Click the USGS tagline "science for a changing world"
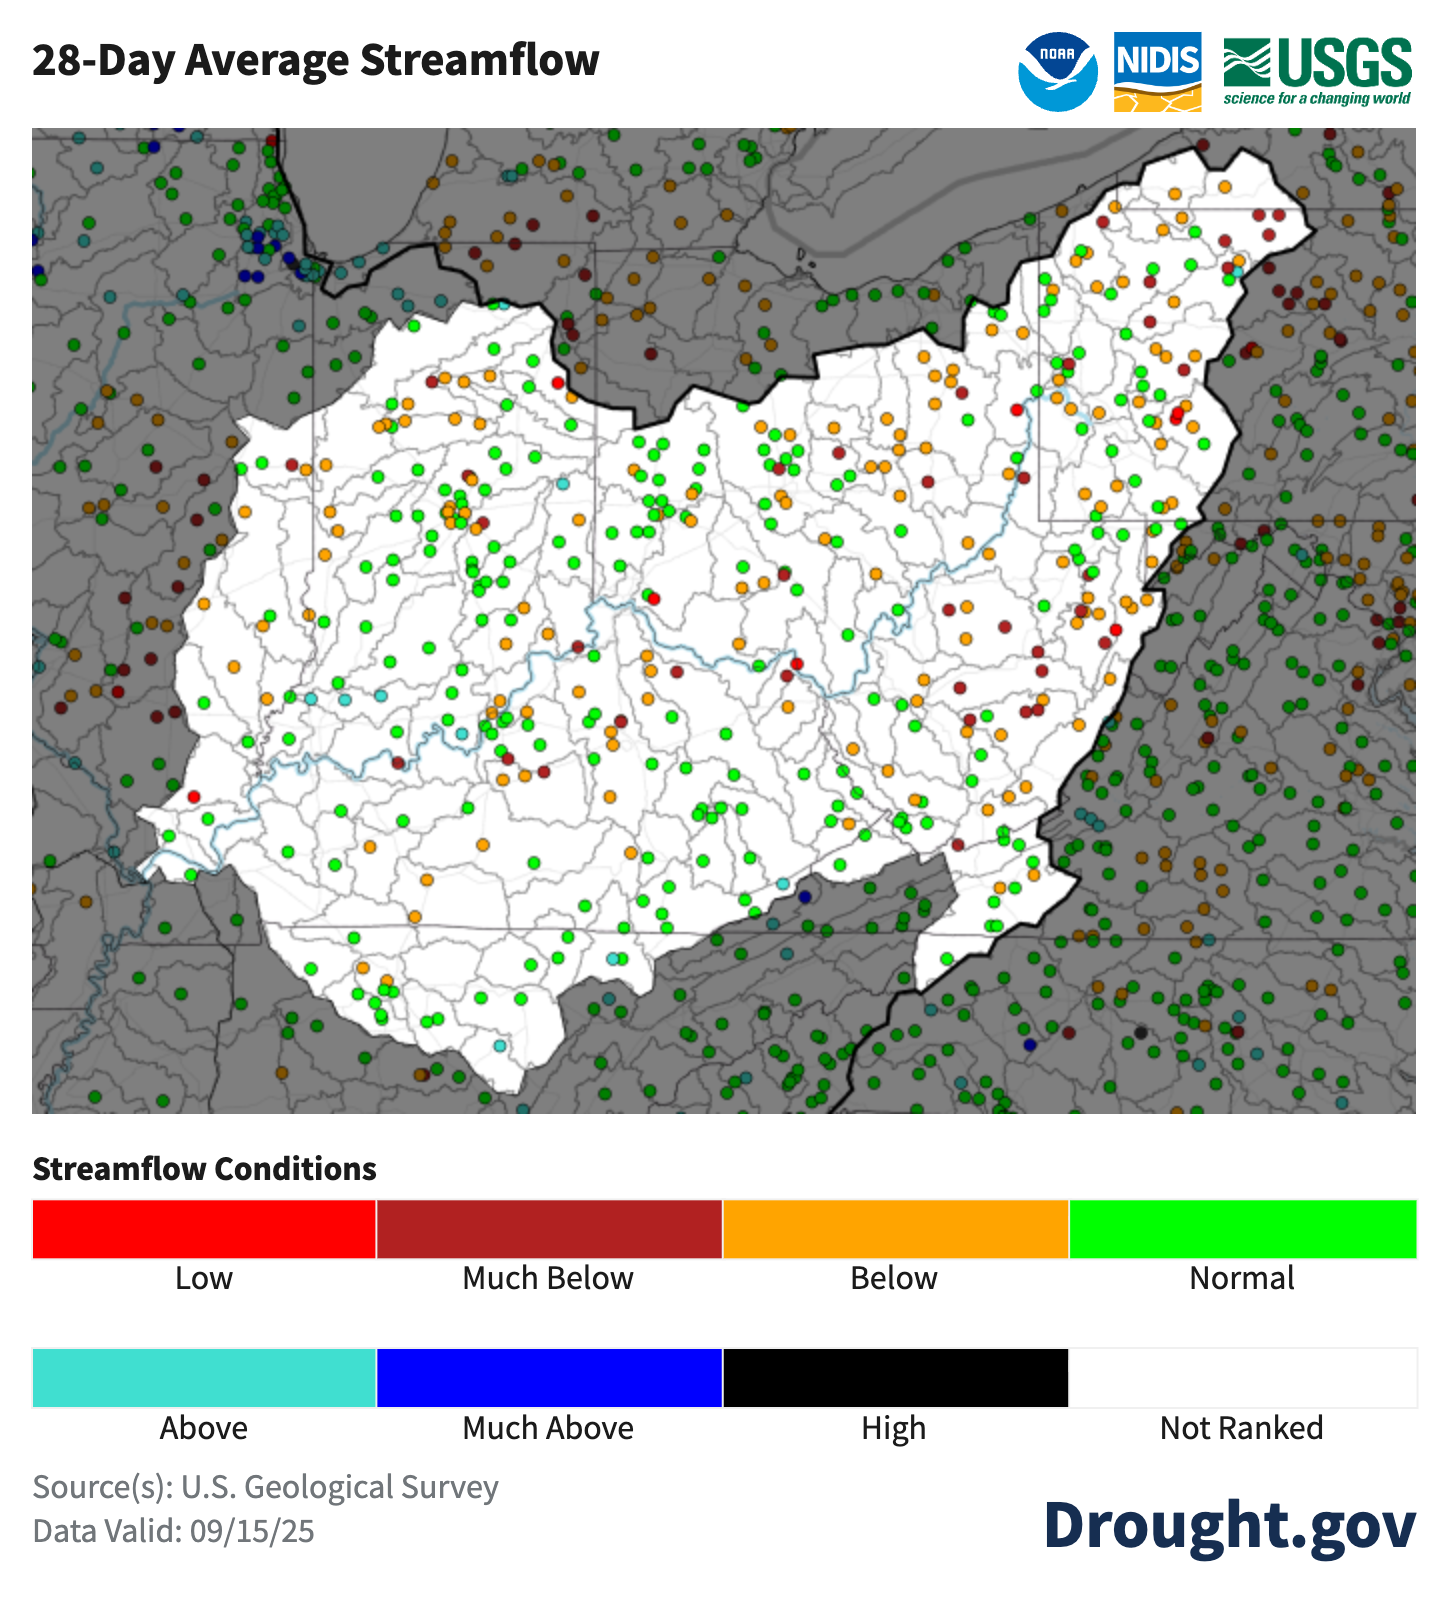Image resolution: width=1449 pixels, height=1612 pixels. pyautogui.click(x=1316, y=98)
